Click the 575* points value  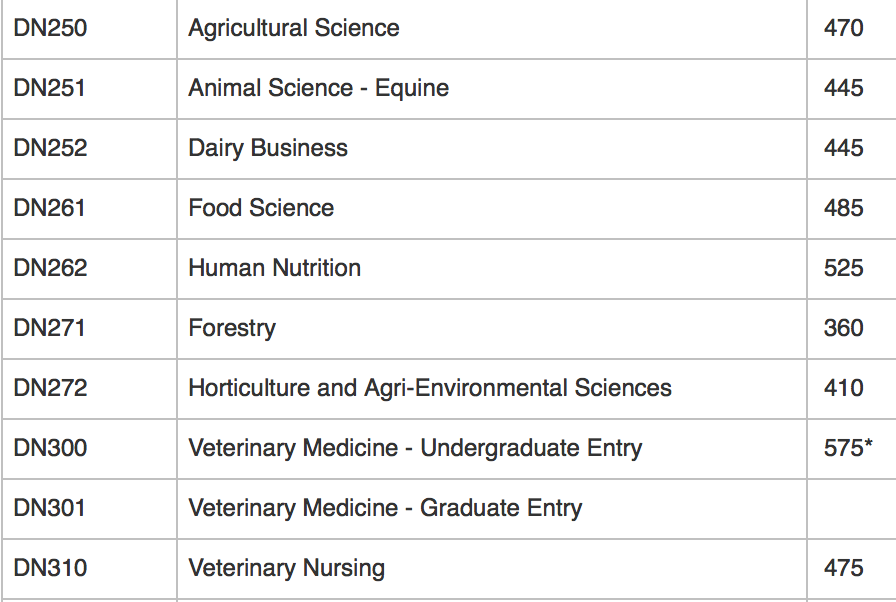[x=848, y=448]
